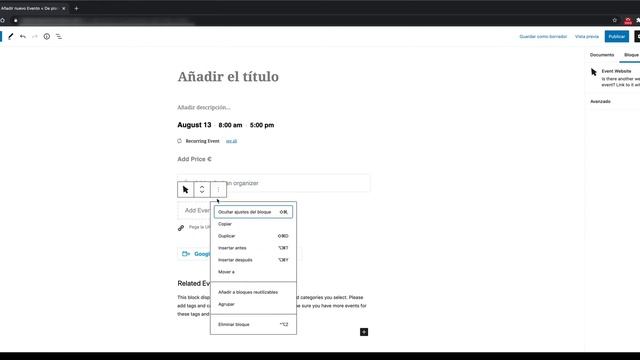This screenshot has height=360, width=640.
Task: Click the block mover up/down arrows
Action: point(202,189)
